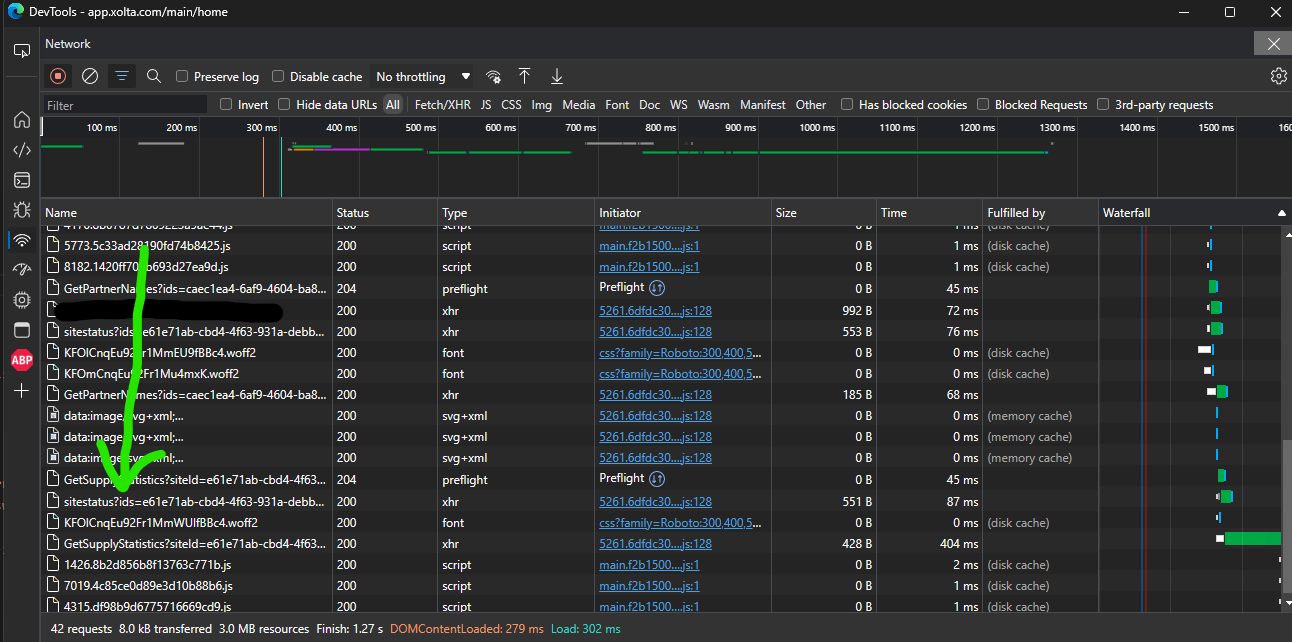1292x642 pixels.
Task: Enable Preserve log checkbox
Action: click(x=182, y=77)
